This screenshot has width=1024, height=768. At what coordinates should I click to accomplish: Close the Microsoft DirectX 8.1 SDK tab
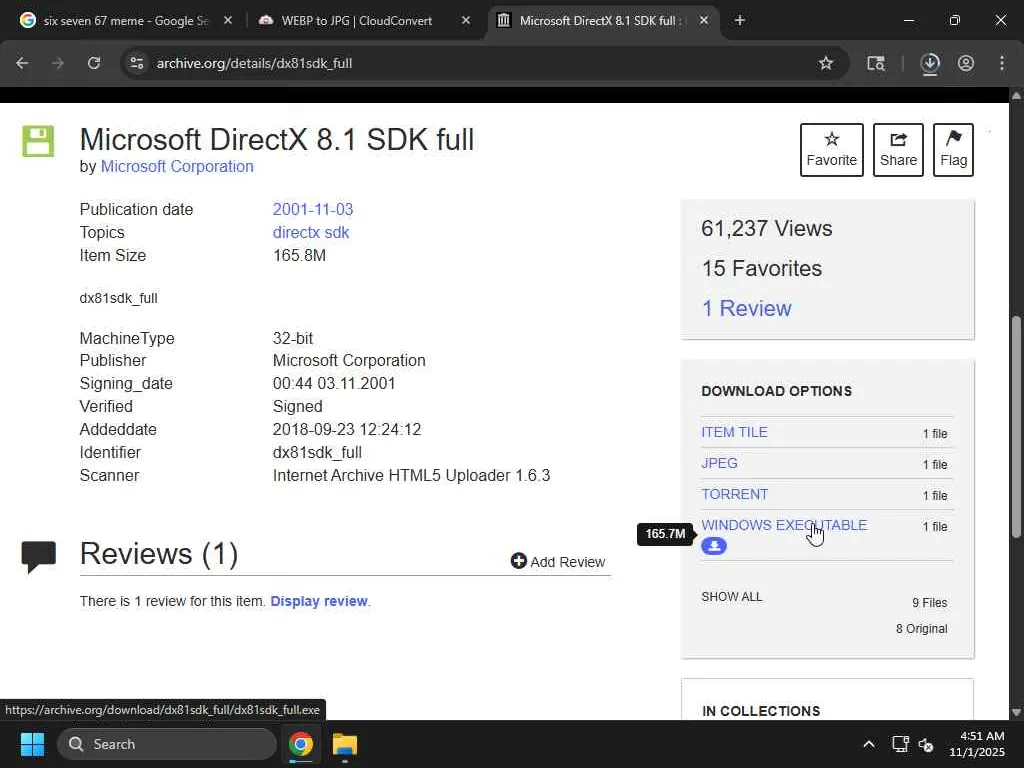704,21
